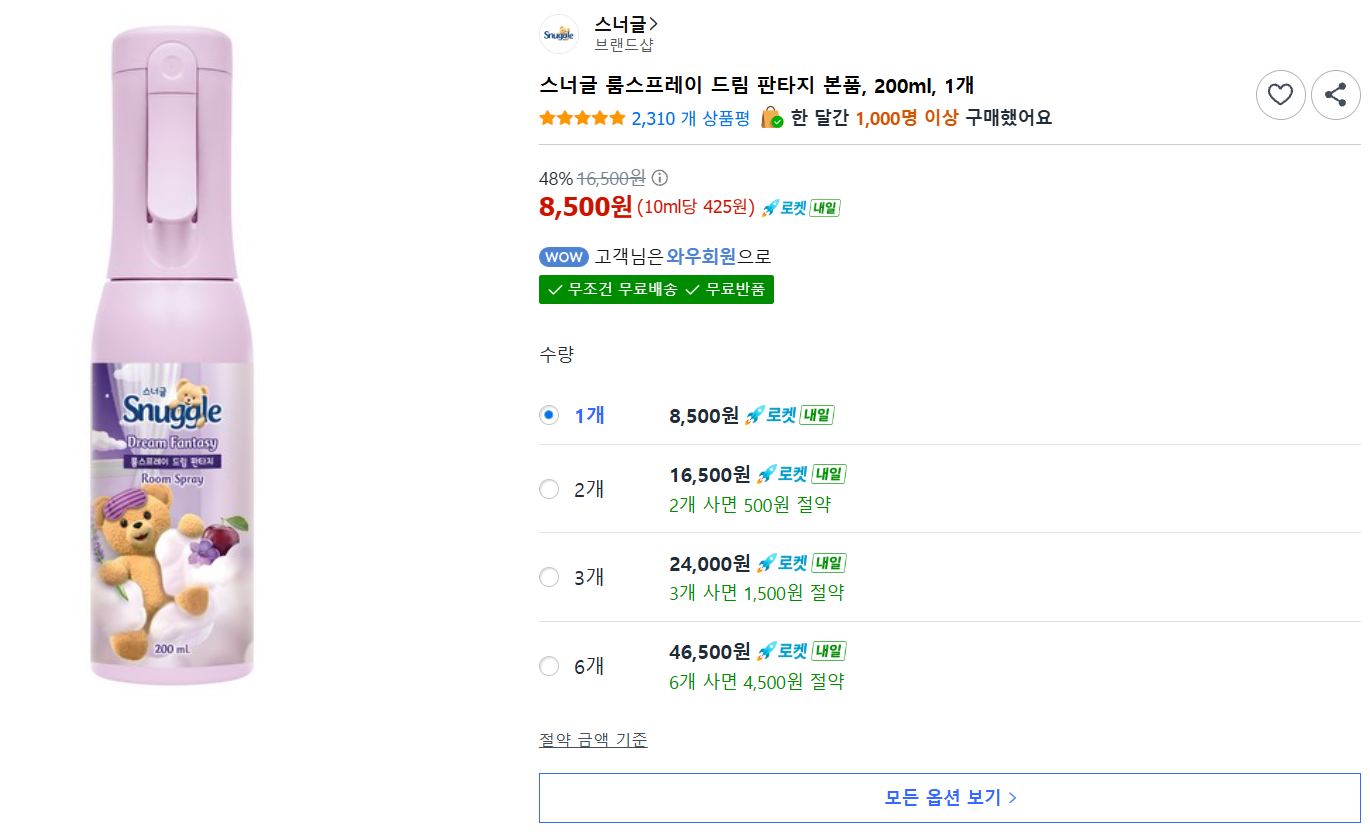Click the 와우회원 membership link
The width and height of the screenshot is (1370, 836).
click(x=701, y=257)
